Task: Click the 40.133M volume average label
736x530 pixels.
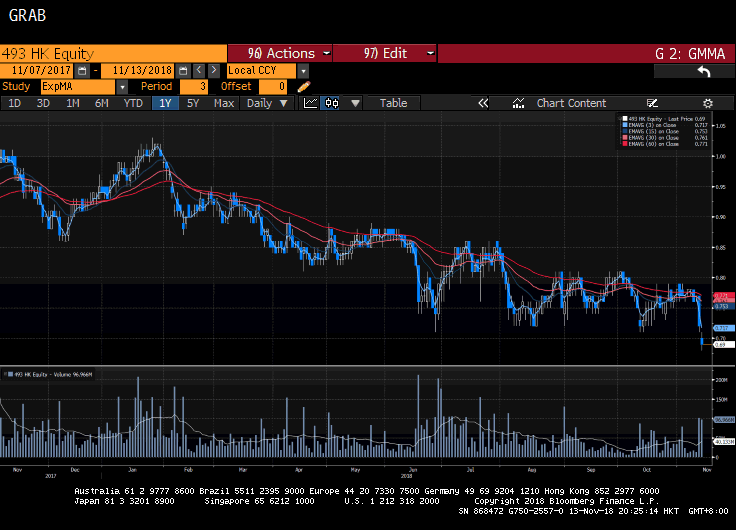Action: click(x=724, y=442)
